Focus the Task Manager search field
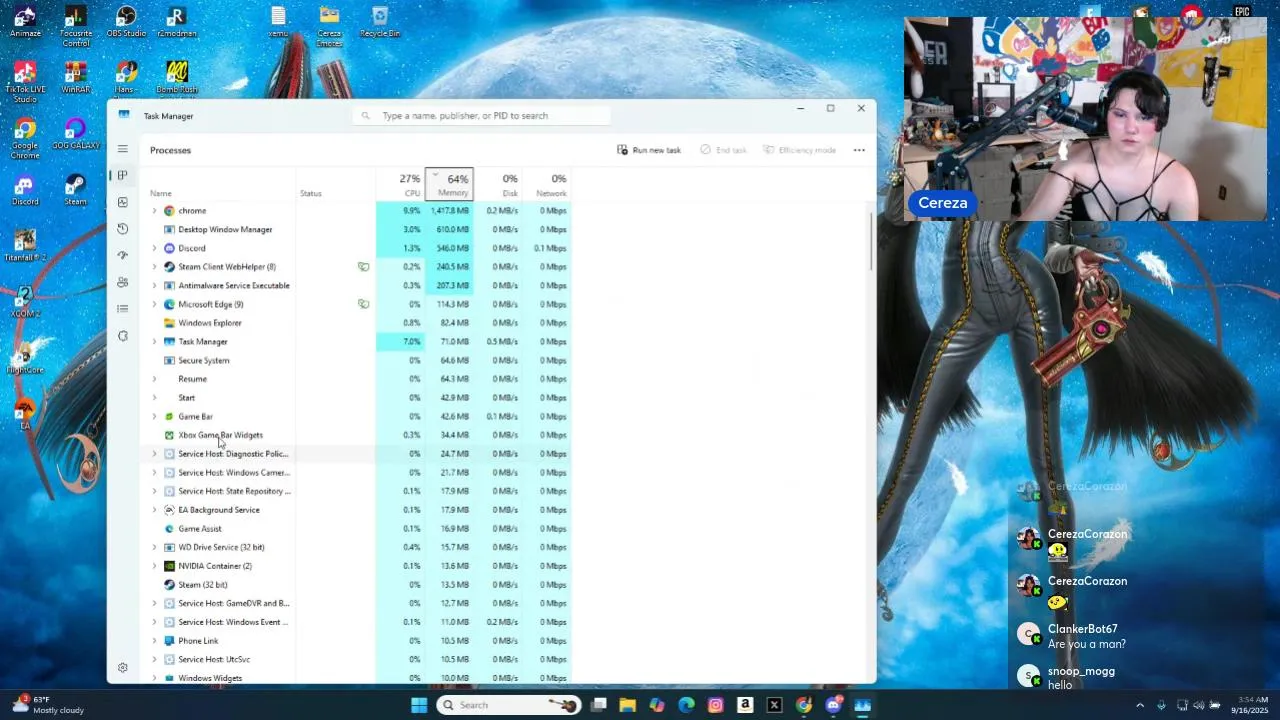Viewport: 1280px width, 720px height. (483, 116)
